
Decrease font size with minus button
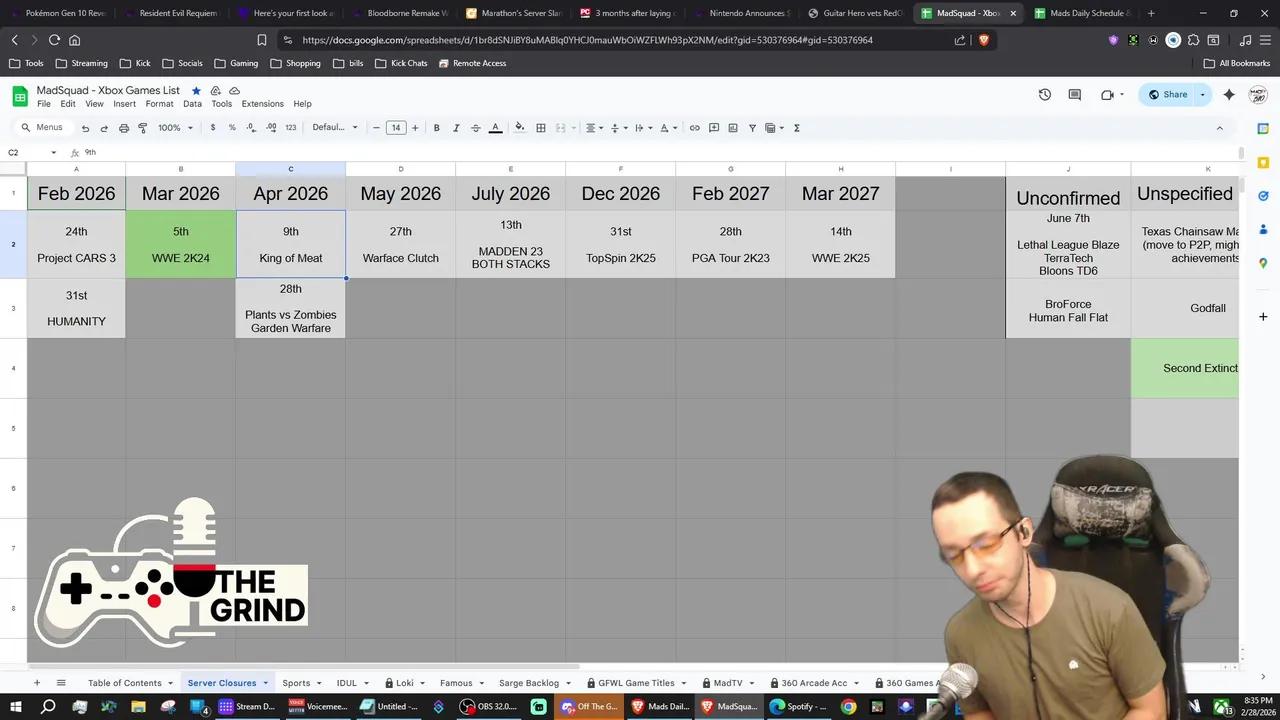point(377,128)
